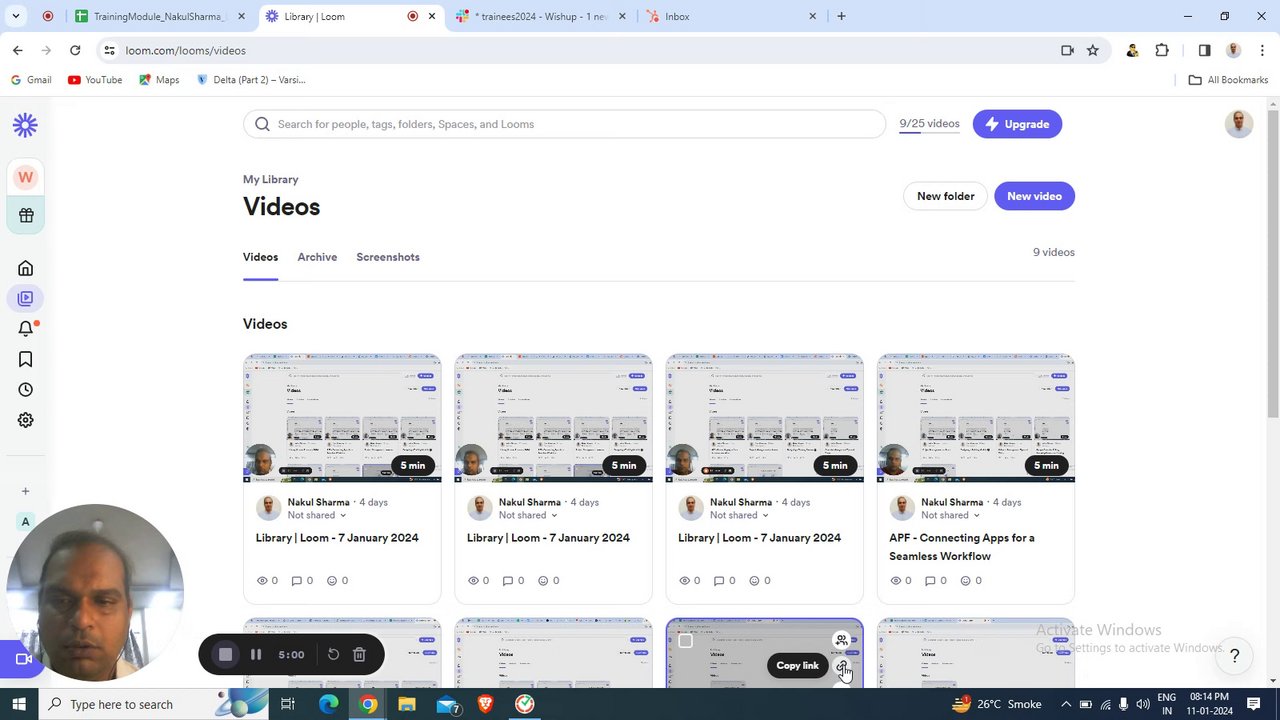Open the Library icon in the sidebar
This screenshot has height=720, width=1280.
[25, 298]
